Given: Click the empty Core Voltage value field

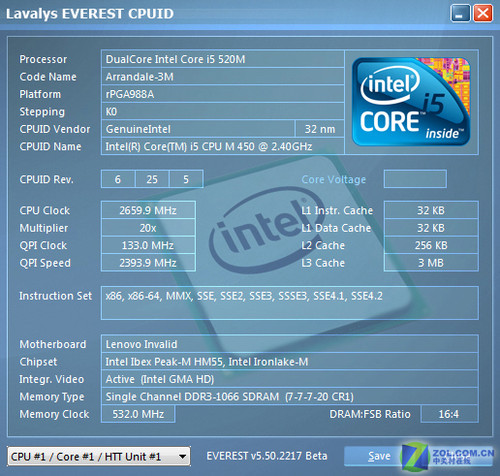Looking at the screenshot, I should tap(415, 179).
